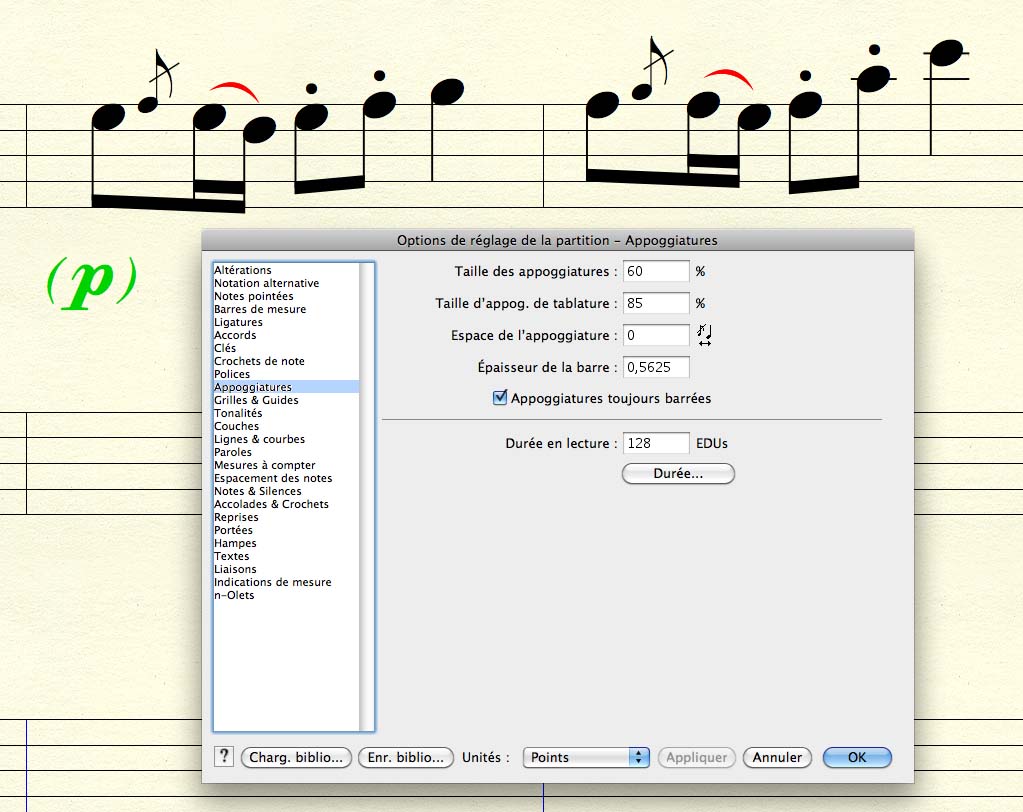Click the 'Taille d'appog. de tablature' field

(x=656, y=303)
